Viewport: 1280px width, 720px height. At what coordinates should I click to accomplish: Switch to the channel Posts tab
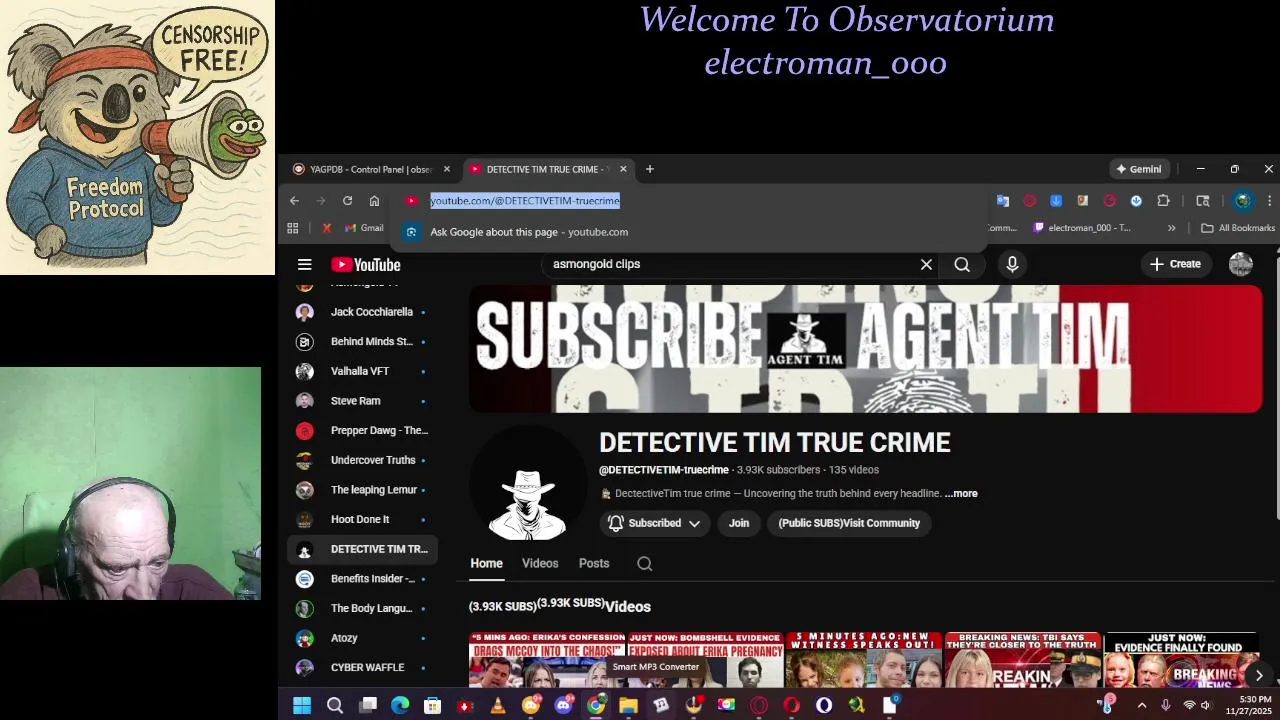pyautogui.click(x=594, y=564)
